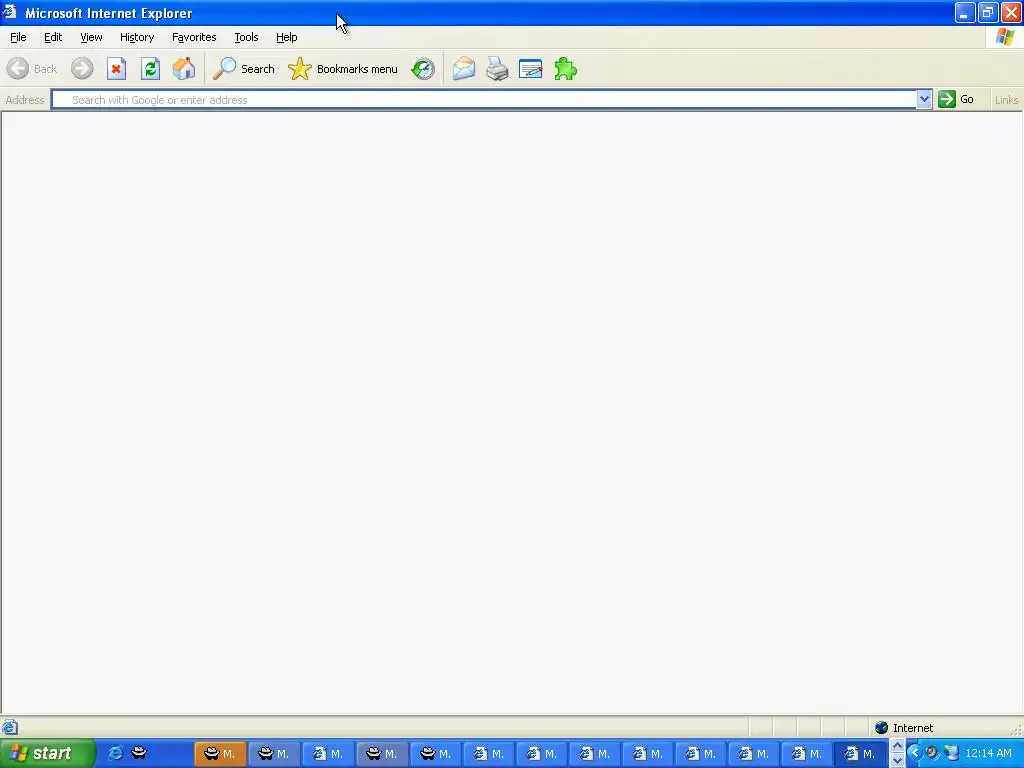1024x768 pixels.
Task: Click the Windows flag logo throbber
Action: coord(1005,37)
